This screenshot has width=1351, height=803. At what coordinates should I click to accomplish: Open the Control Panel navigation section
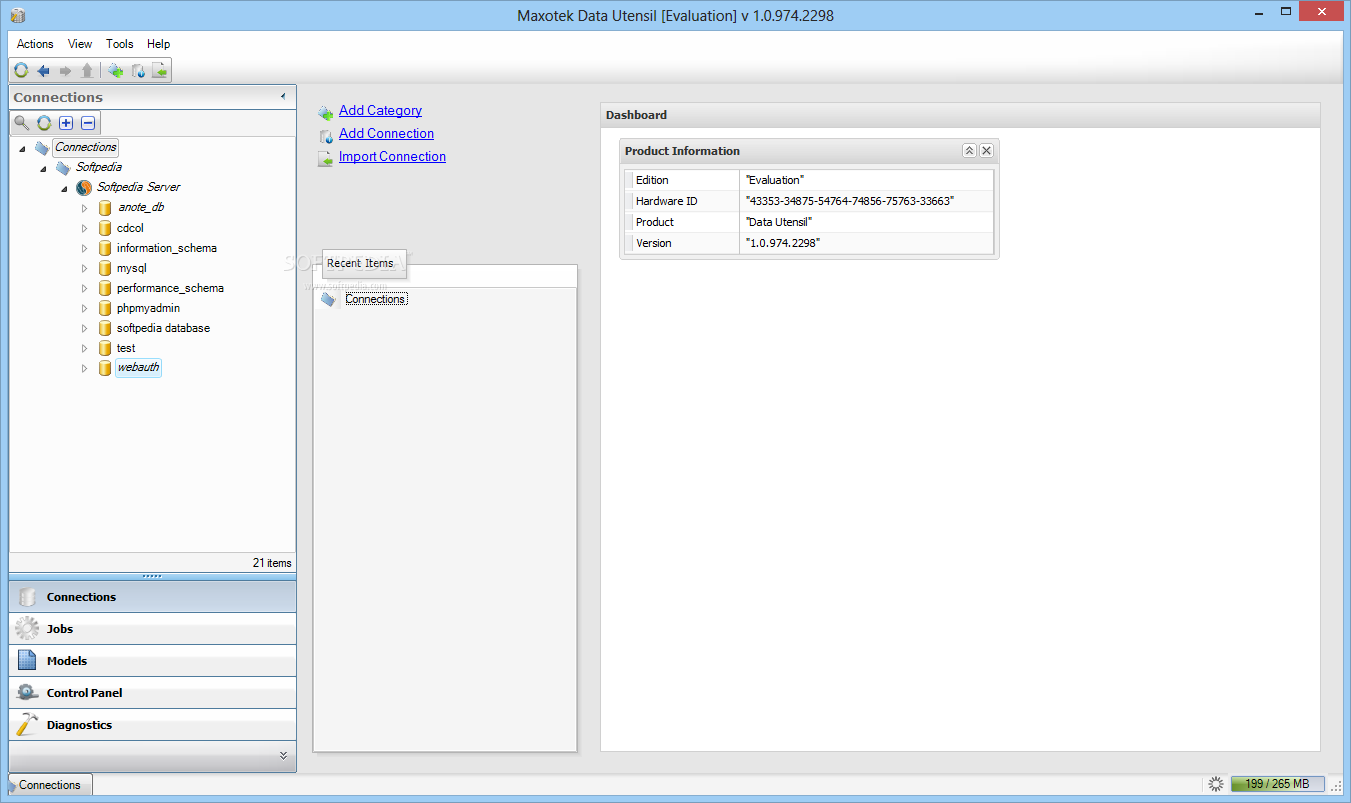pos(153,693)
